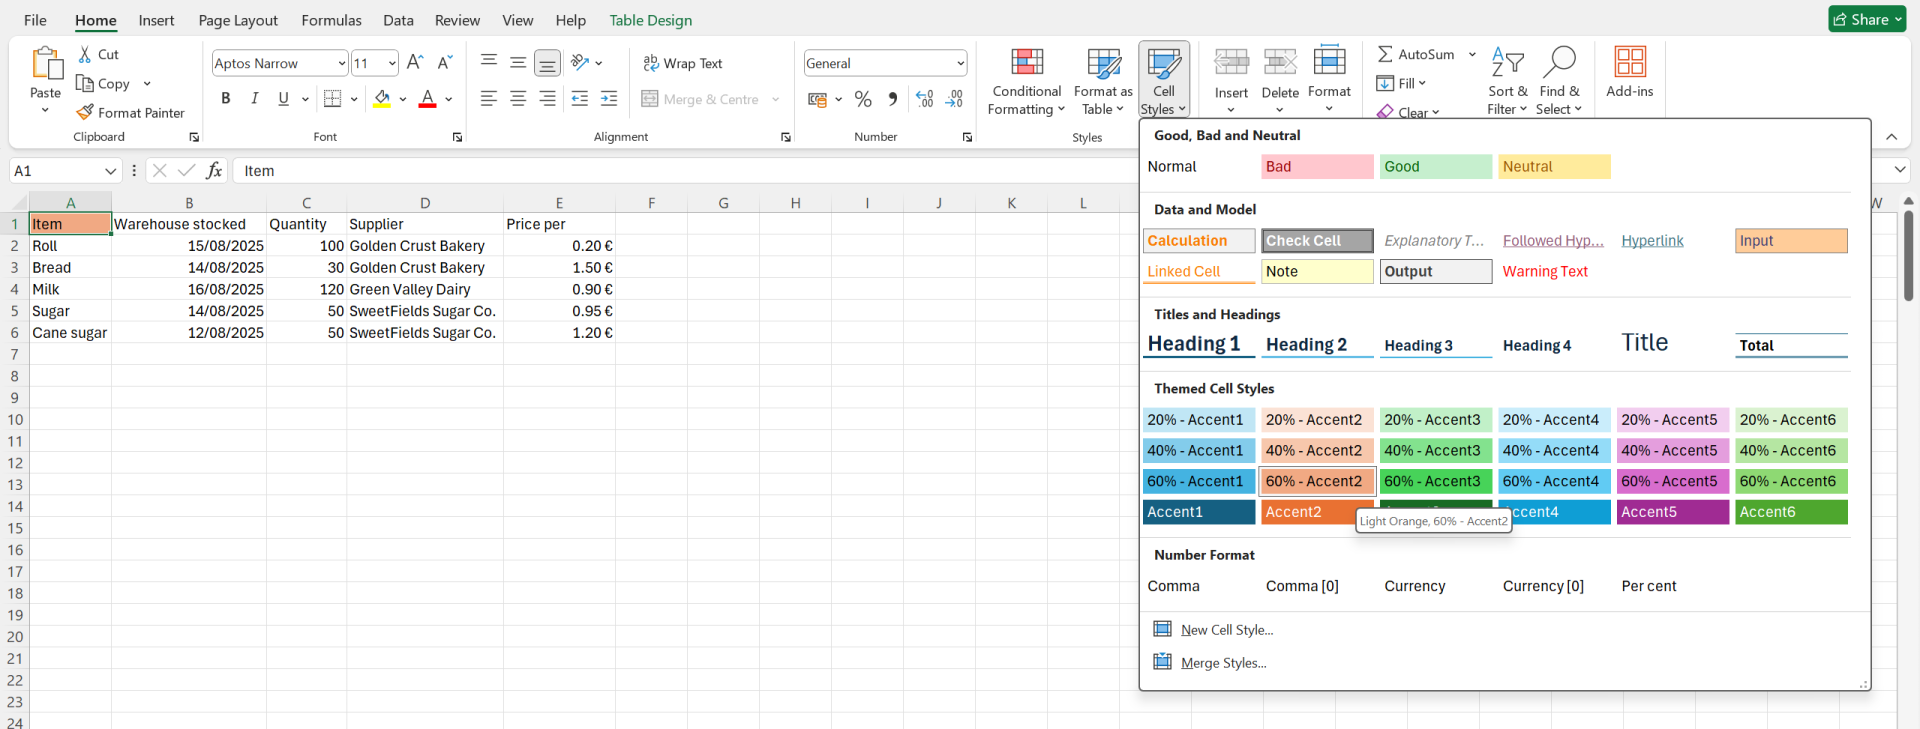This screenshot has height=729, width=1920.
Task: Apply the Heading 1 style
Action: point(1198,344)
